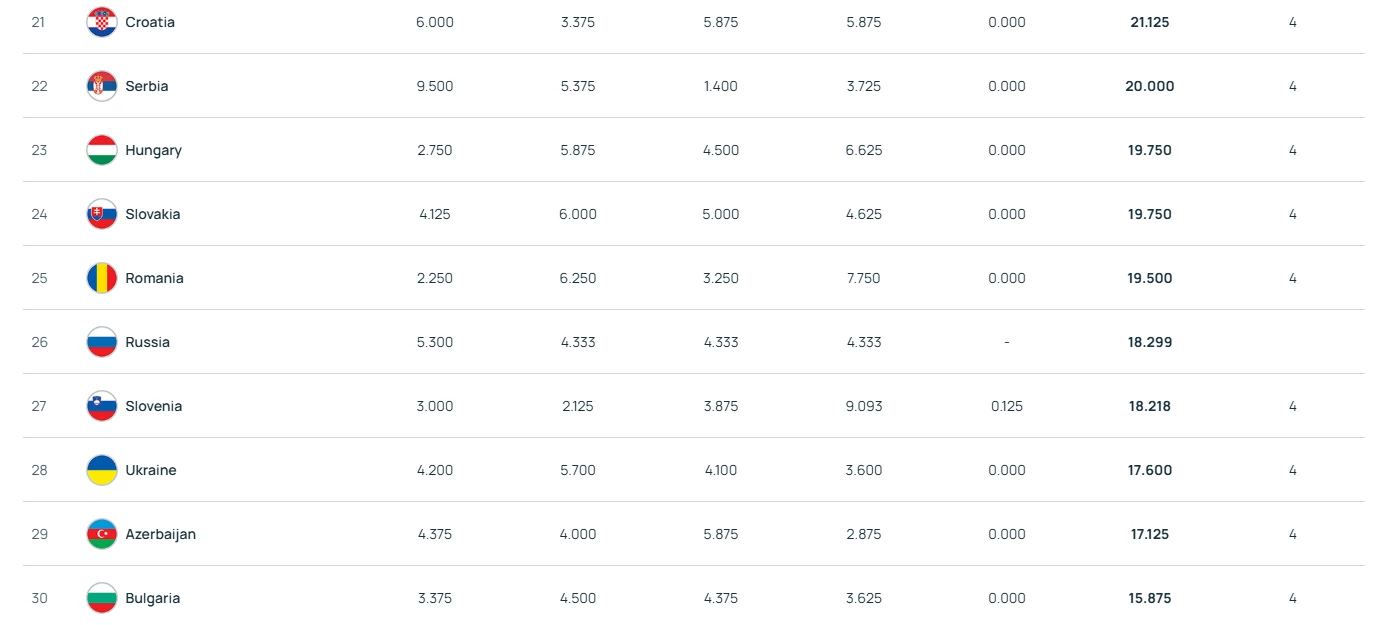
Task: Click the Azerbaijan country name
Action: [161, 534]
